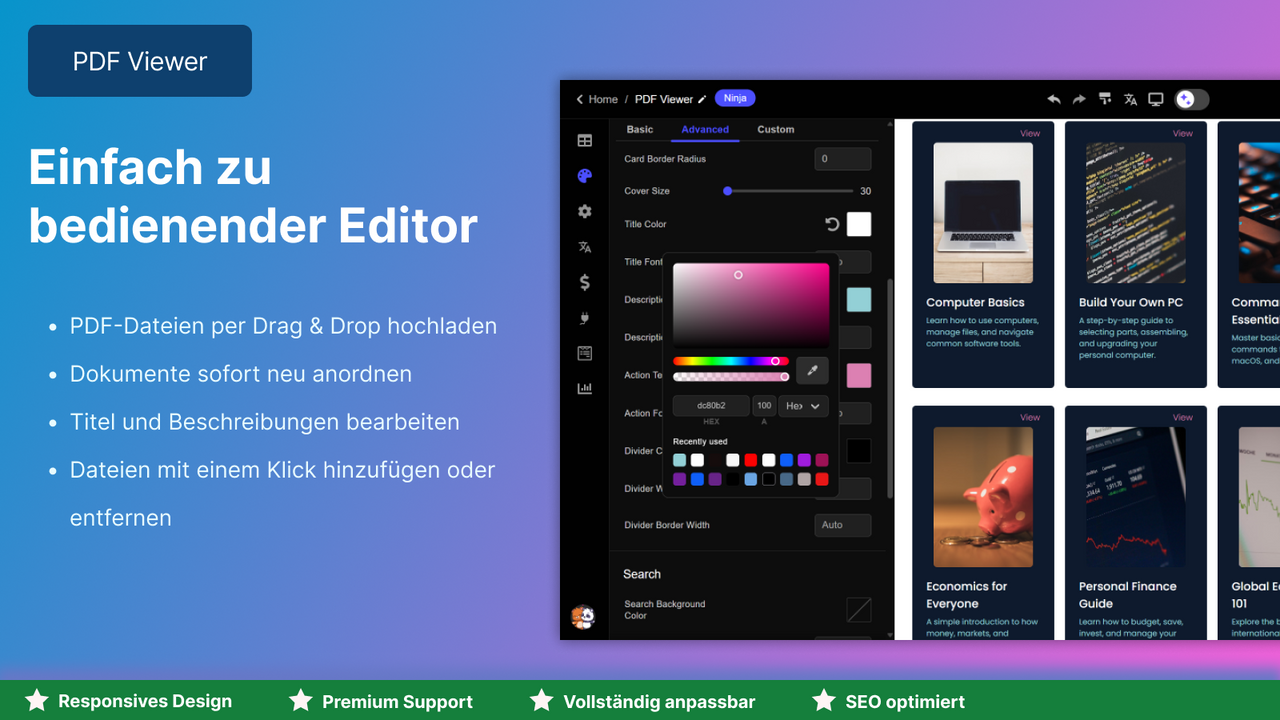Click View on Personal Finance Guide card

coord(1183,417)
